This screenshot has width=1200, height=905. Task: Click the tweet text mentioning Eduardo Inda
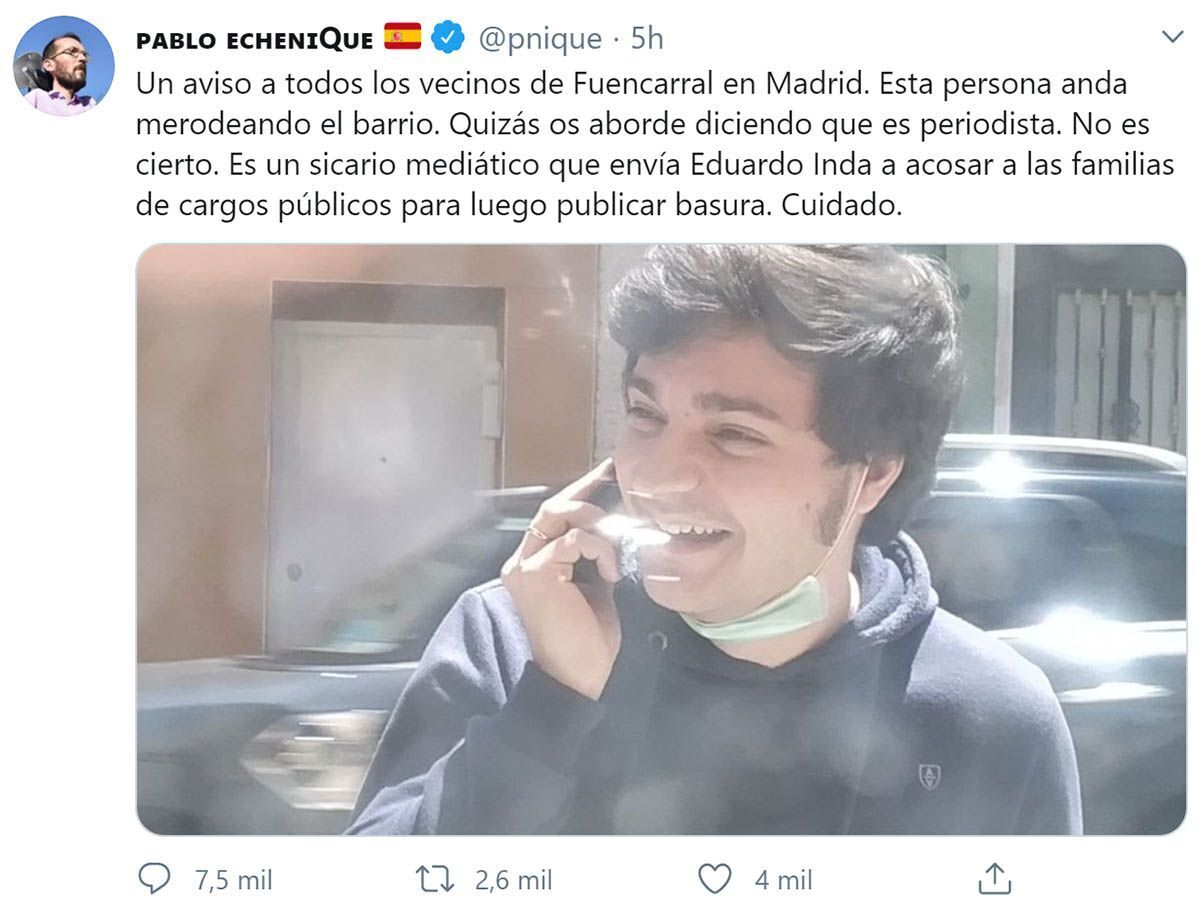coord(655,164)
